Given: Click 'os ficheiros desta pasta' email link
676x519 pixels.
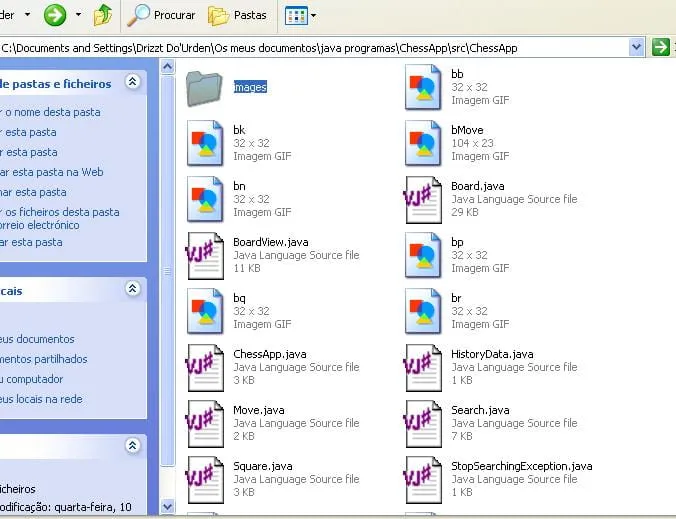Looking at the screenshot, I should pyautogui.click(x=59, y=219).
